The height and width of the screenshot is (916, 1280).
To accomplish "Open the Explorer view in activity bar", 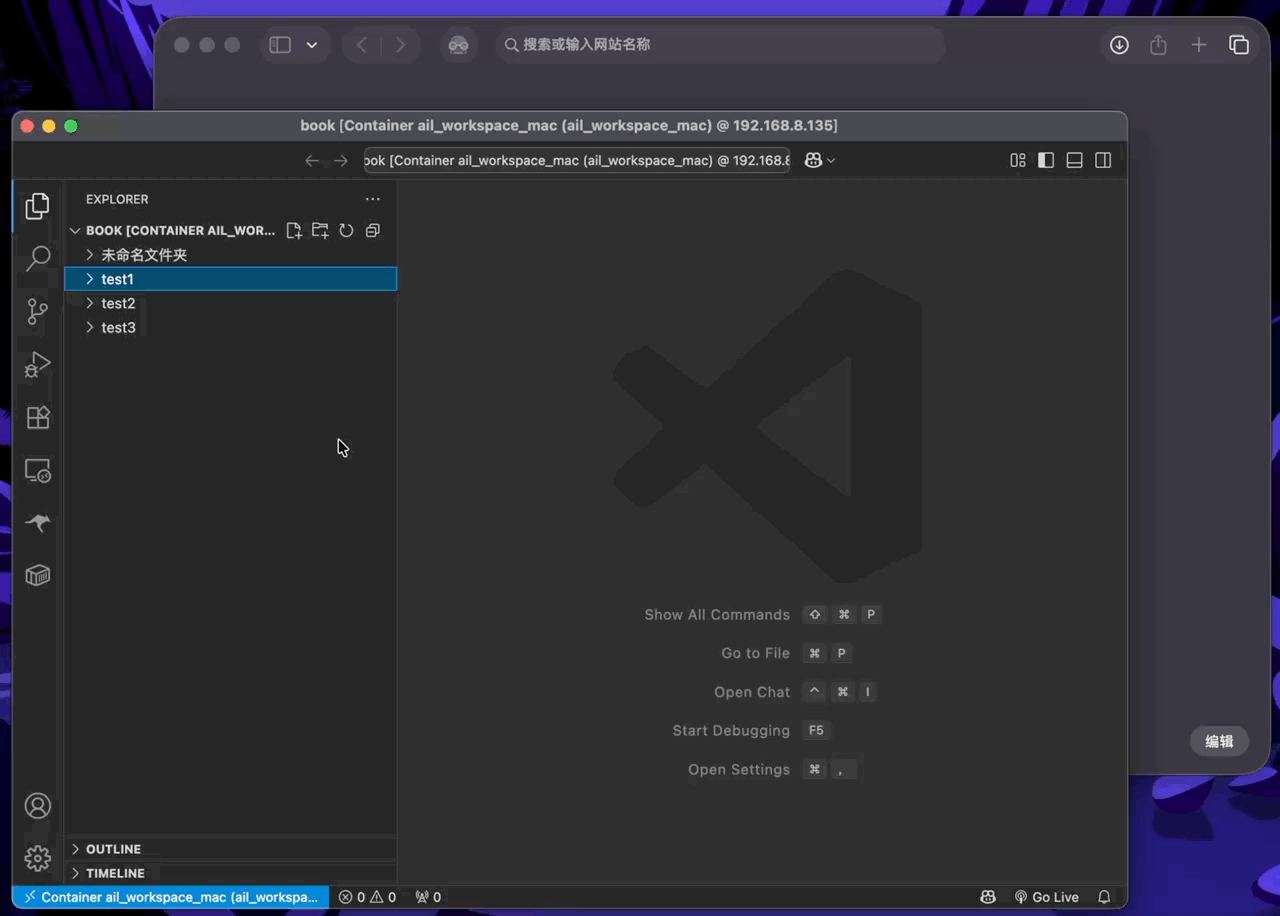I will coord(38,206).
